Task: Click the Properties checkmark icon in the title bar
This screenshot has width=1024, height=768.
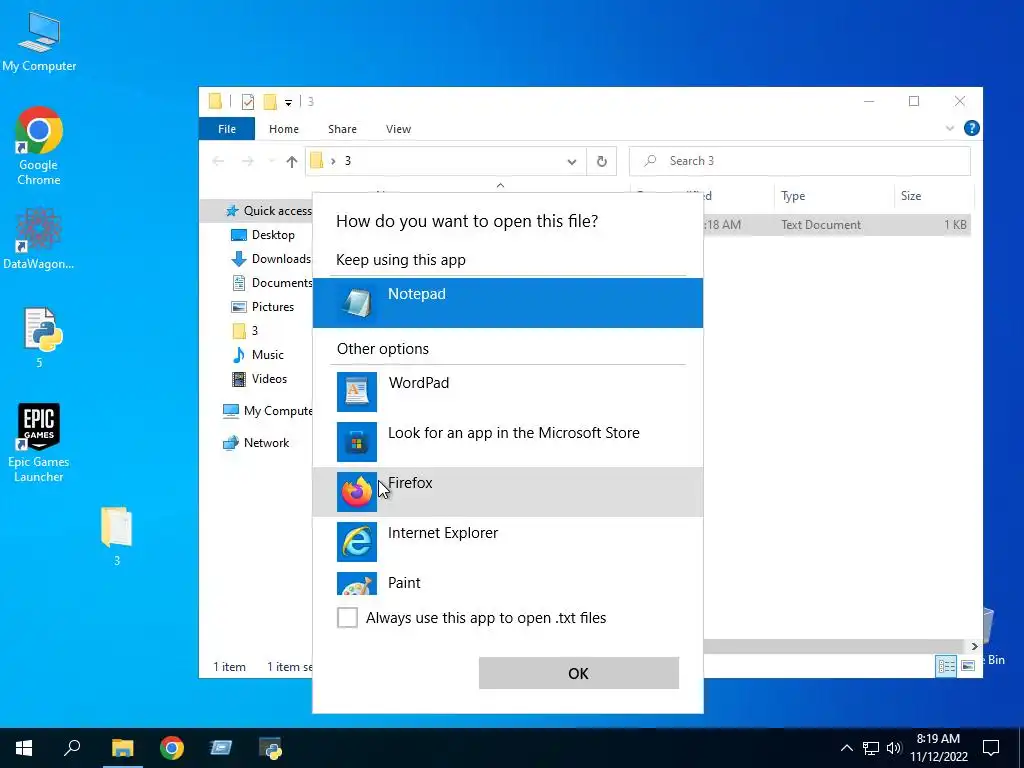Action: pos(248,101)
